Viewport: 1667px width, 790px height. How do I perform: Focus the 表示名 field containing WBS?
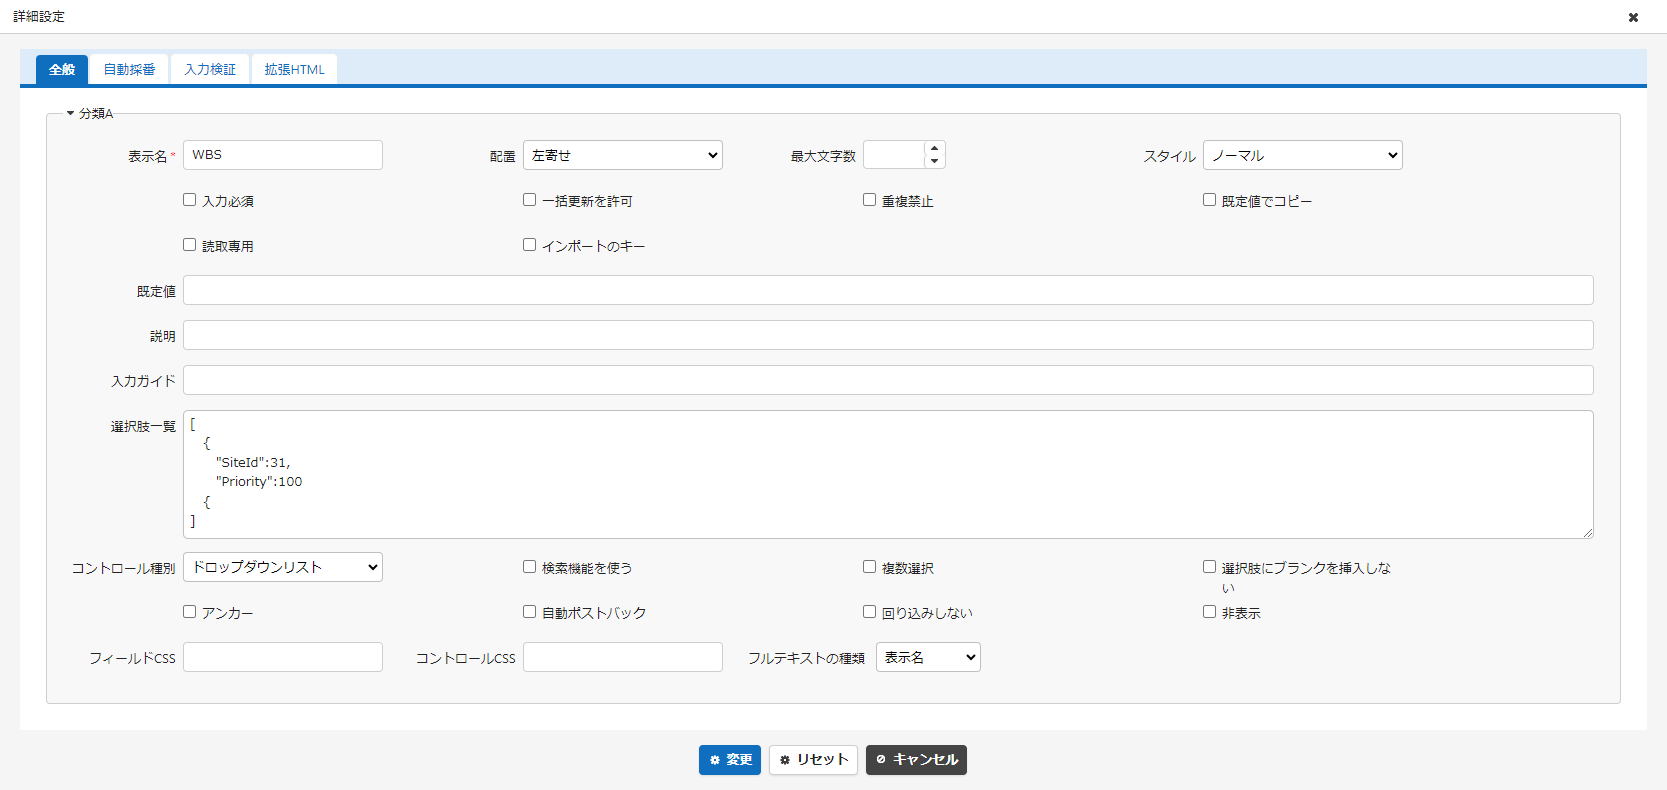(282, 155)
